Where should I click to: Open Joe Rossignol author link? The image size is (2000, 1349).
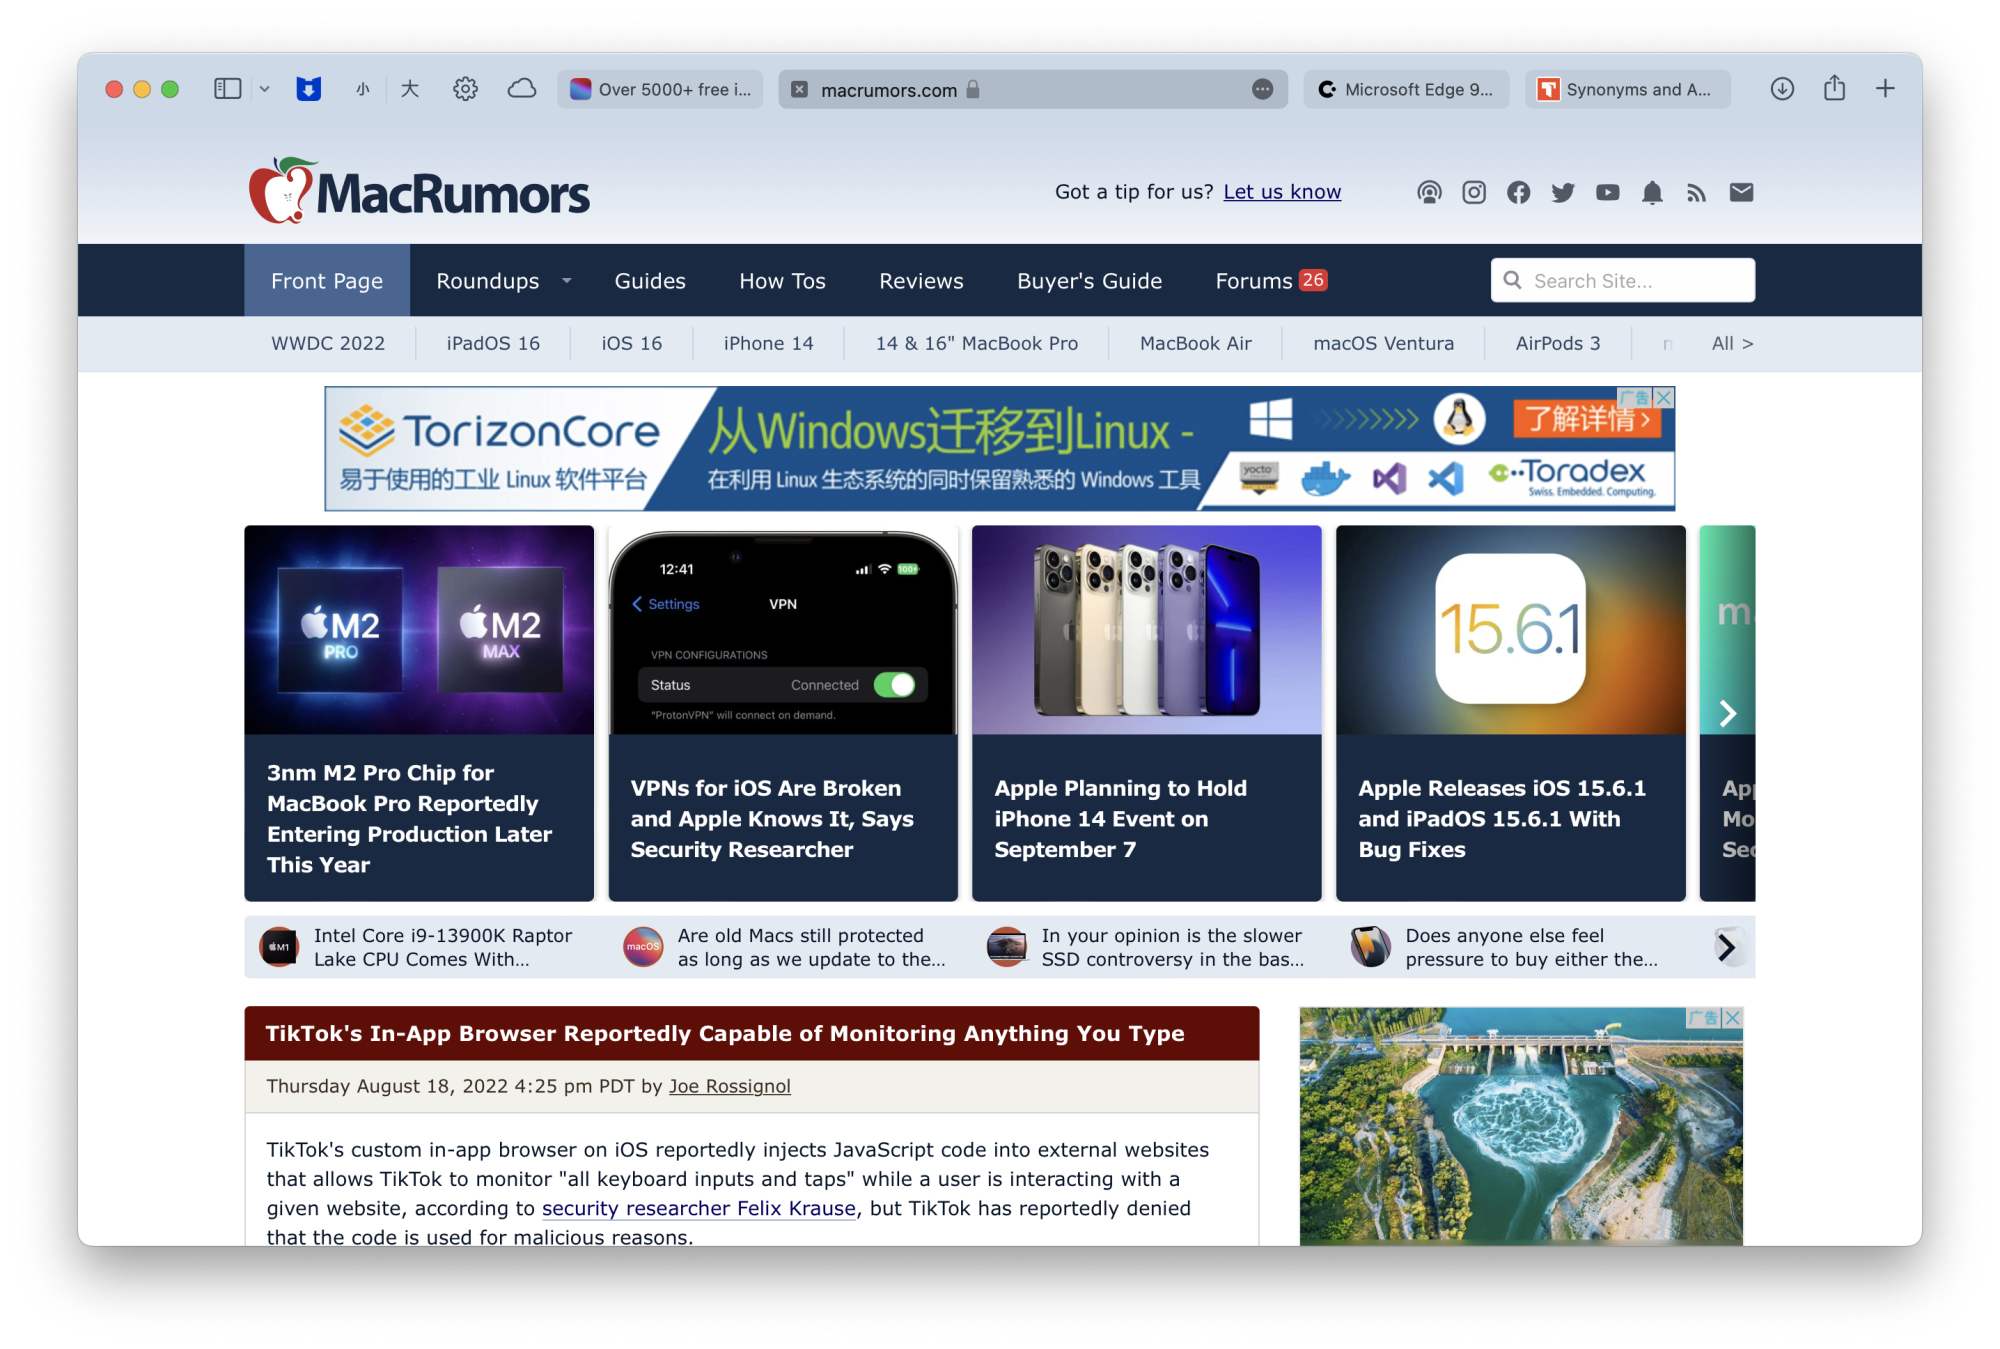click(x=729, y=1086)
